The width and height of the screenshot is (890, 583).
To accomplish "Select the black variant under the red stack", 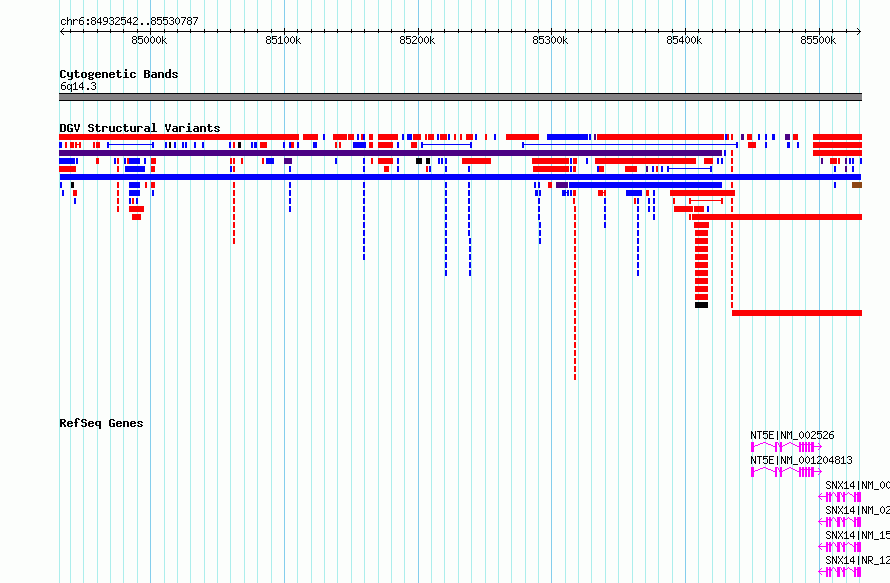I will [x=702, y=305].
